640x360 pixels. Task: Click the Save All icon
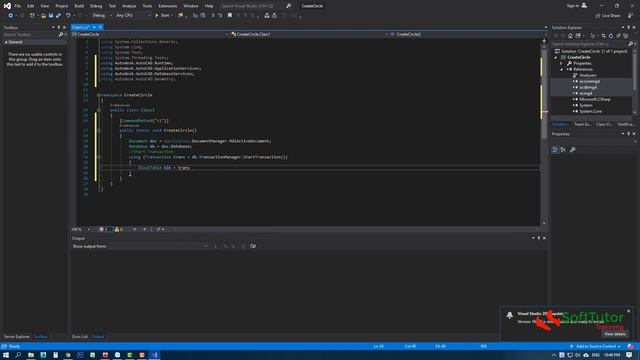58,16
